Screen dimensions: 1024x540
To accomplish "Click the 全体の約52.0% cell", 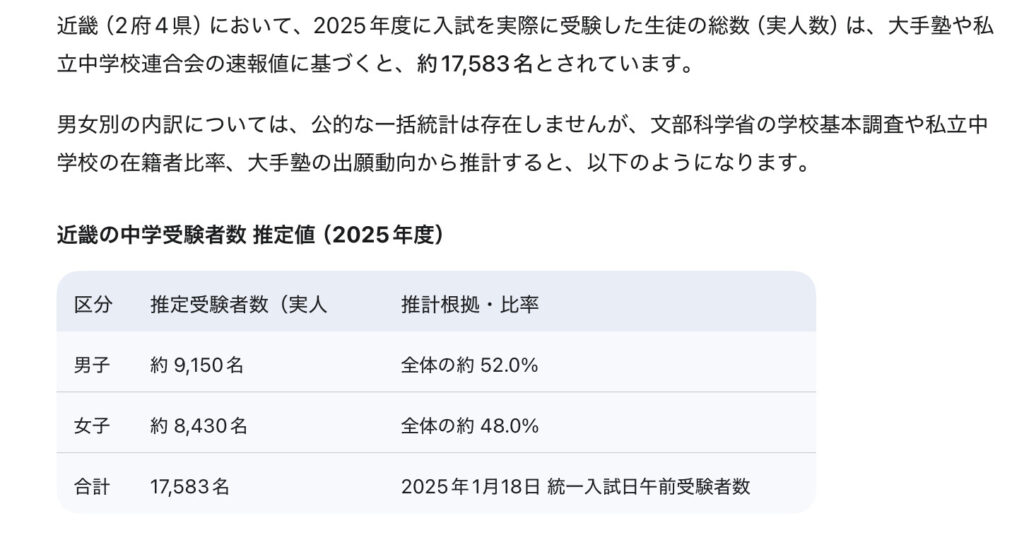I will [x=470, y=365].
